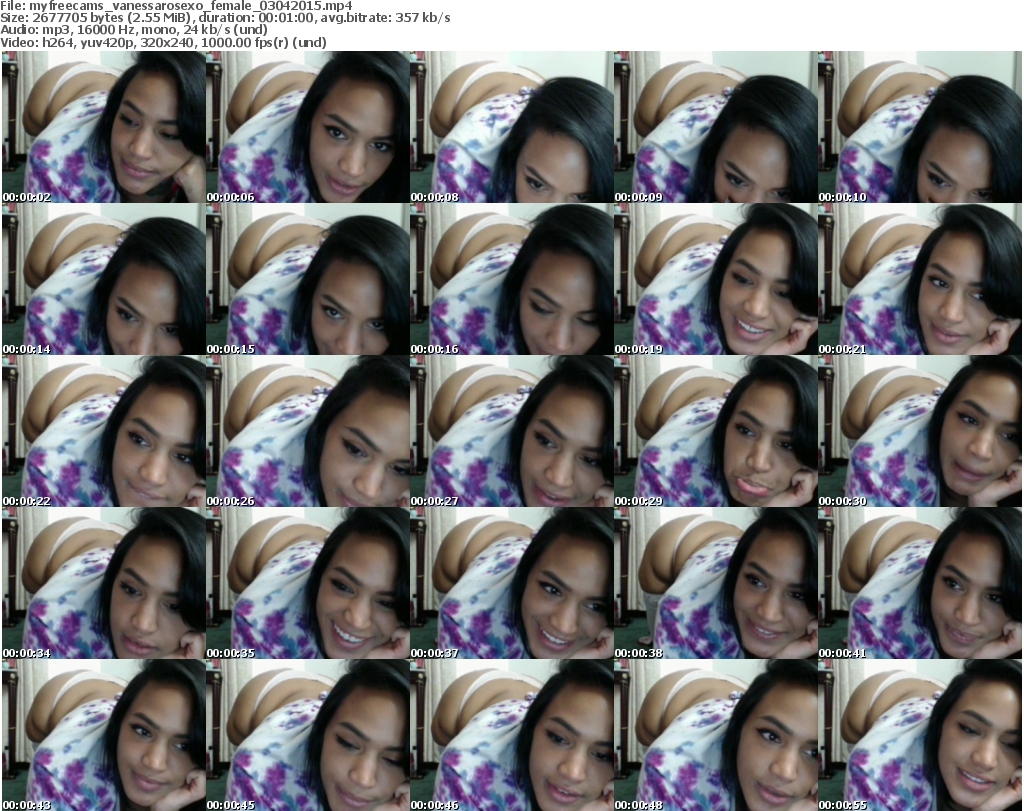This screenshot has width=1024, height=811.
Task: Click the 00:00:19 timestamp label
Action: (639, 349)
